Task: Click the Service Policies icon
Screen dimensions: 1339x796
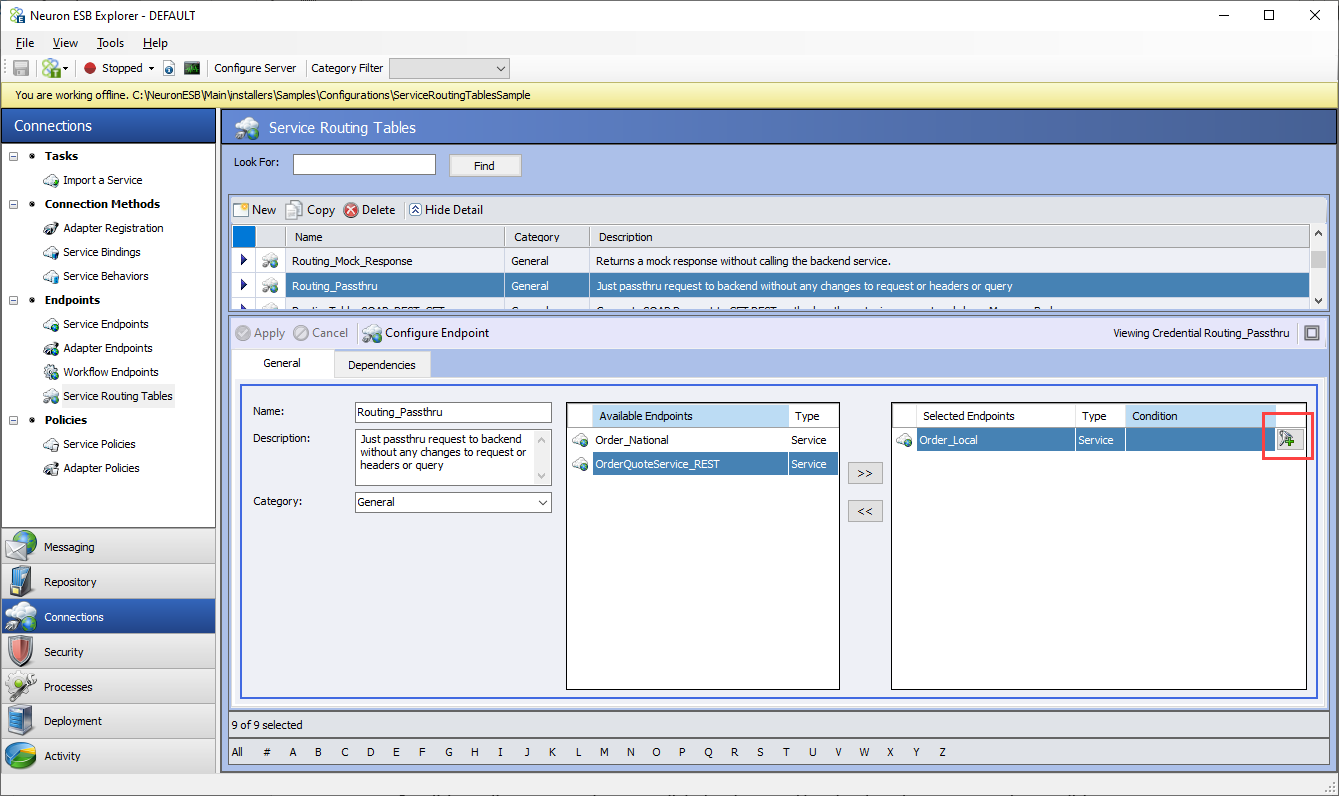Action: (51, 444)
